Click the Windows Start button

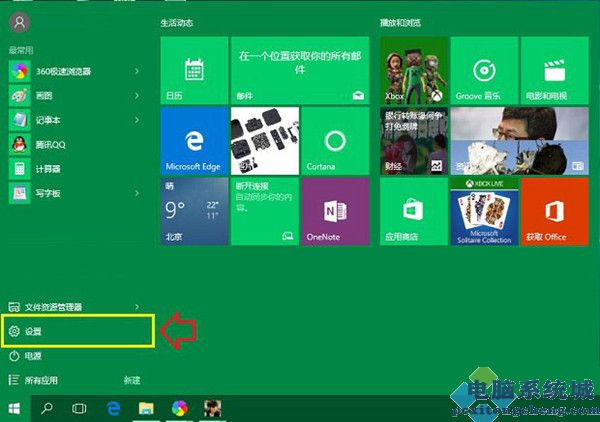pyautogui.click(x=15, y=409)
